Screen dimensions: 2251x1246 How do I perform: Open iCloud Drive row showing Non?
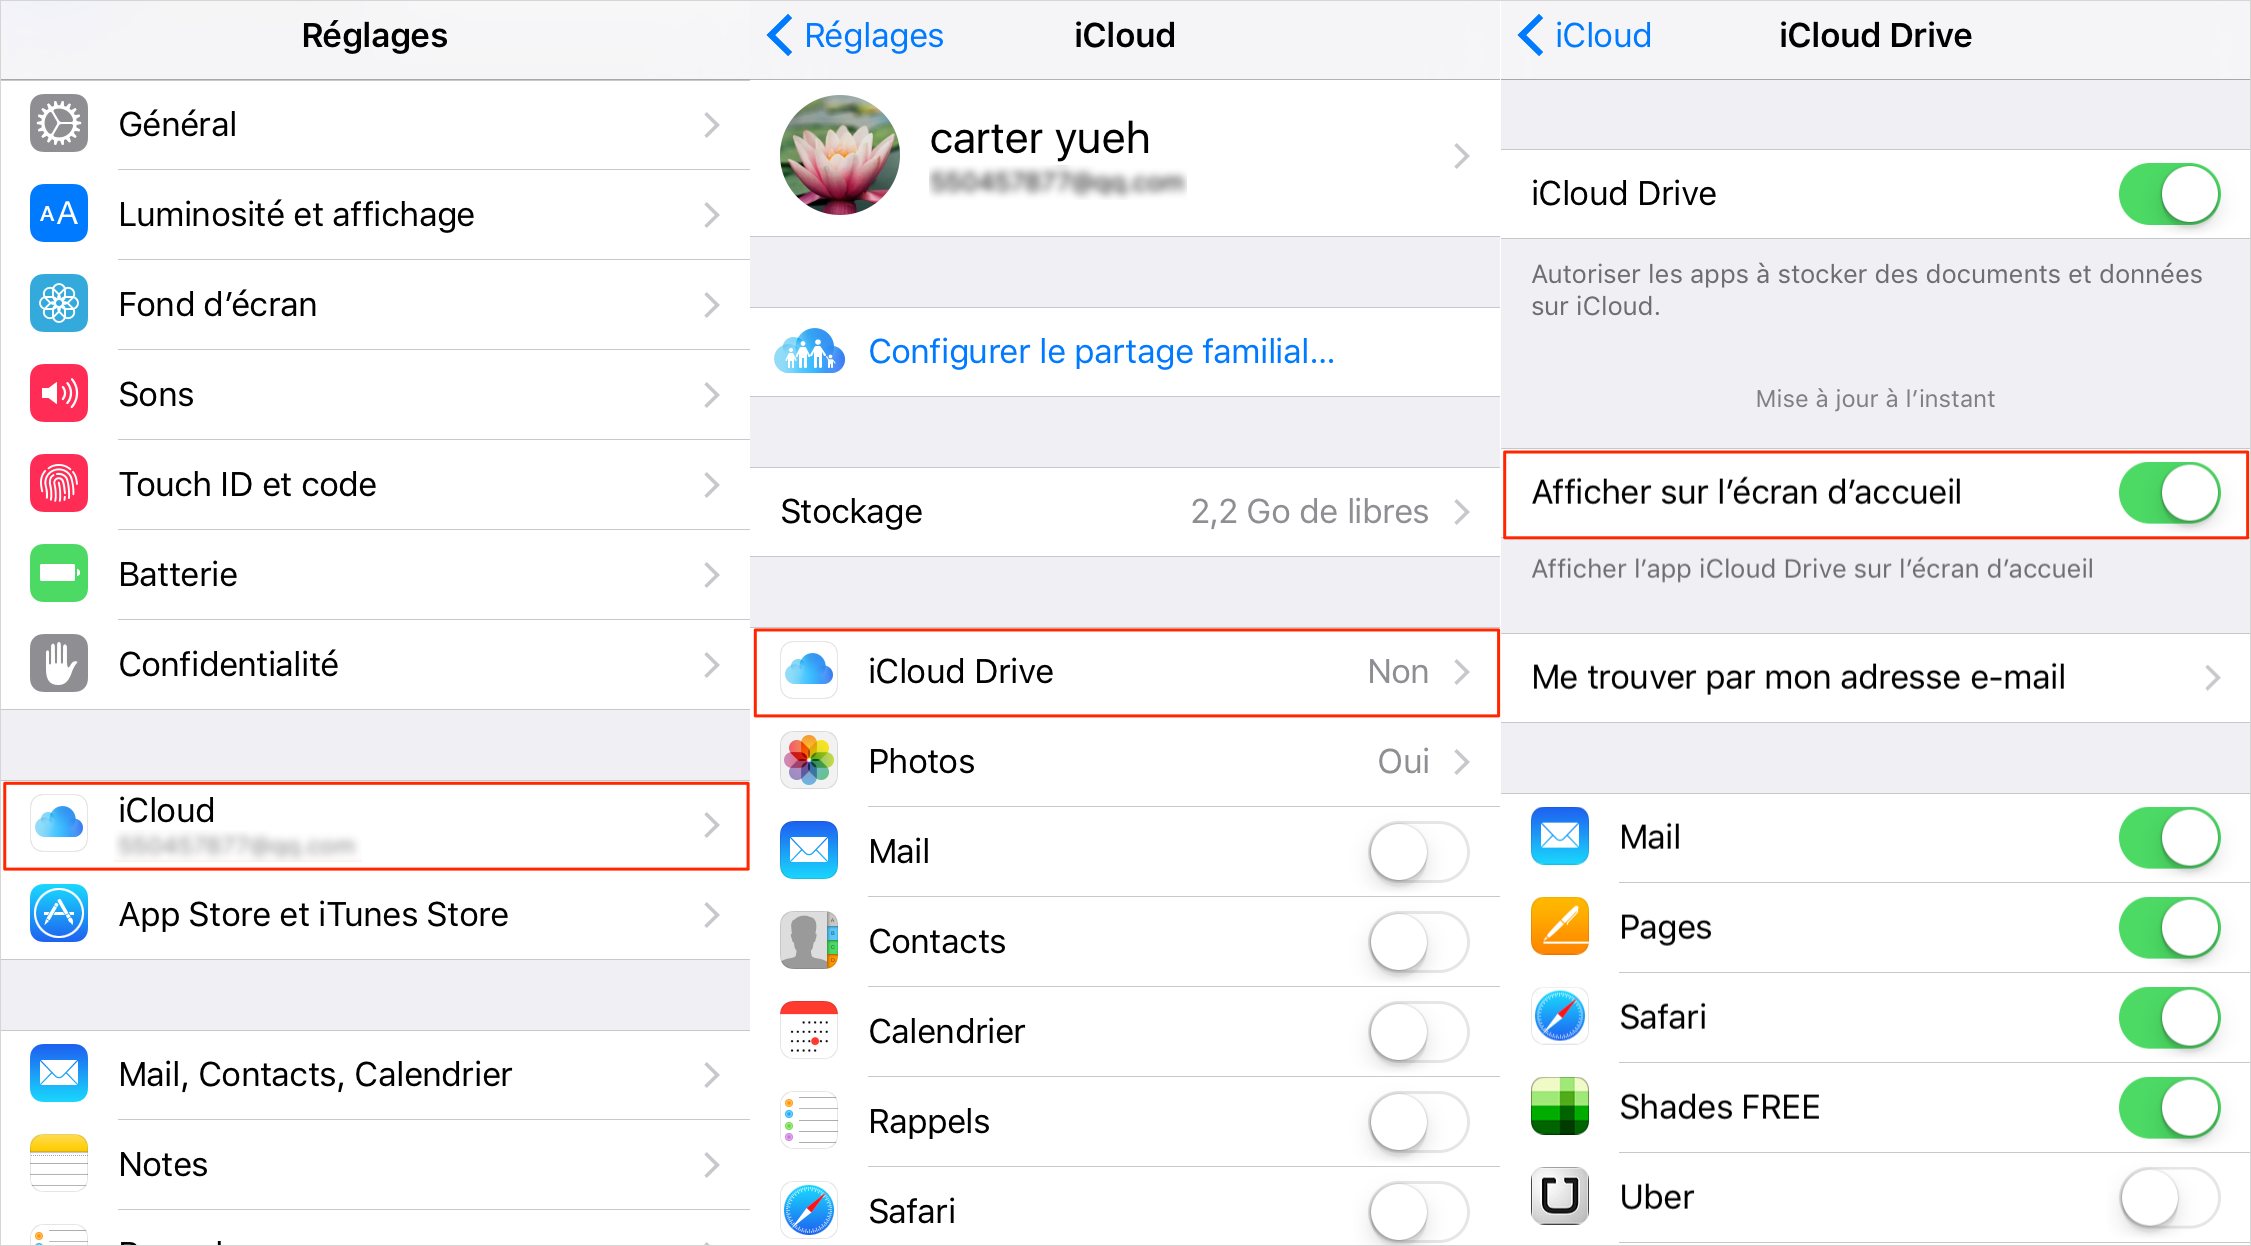pyautogui.click(x=1126, y=672)
